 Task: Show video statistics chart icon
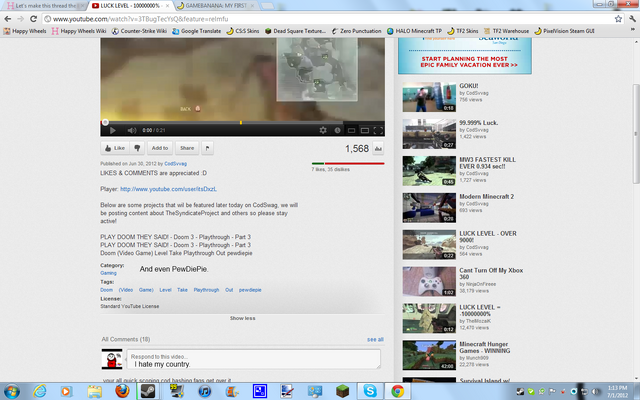(378, 149)
